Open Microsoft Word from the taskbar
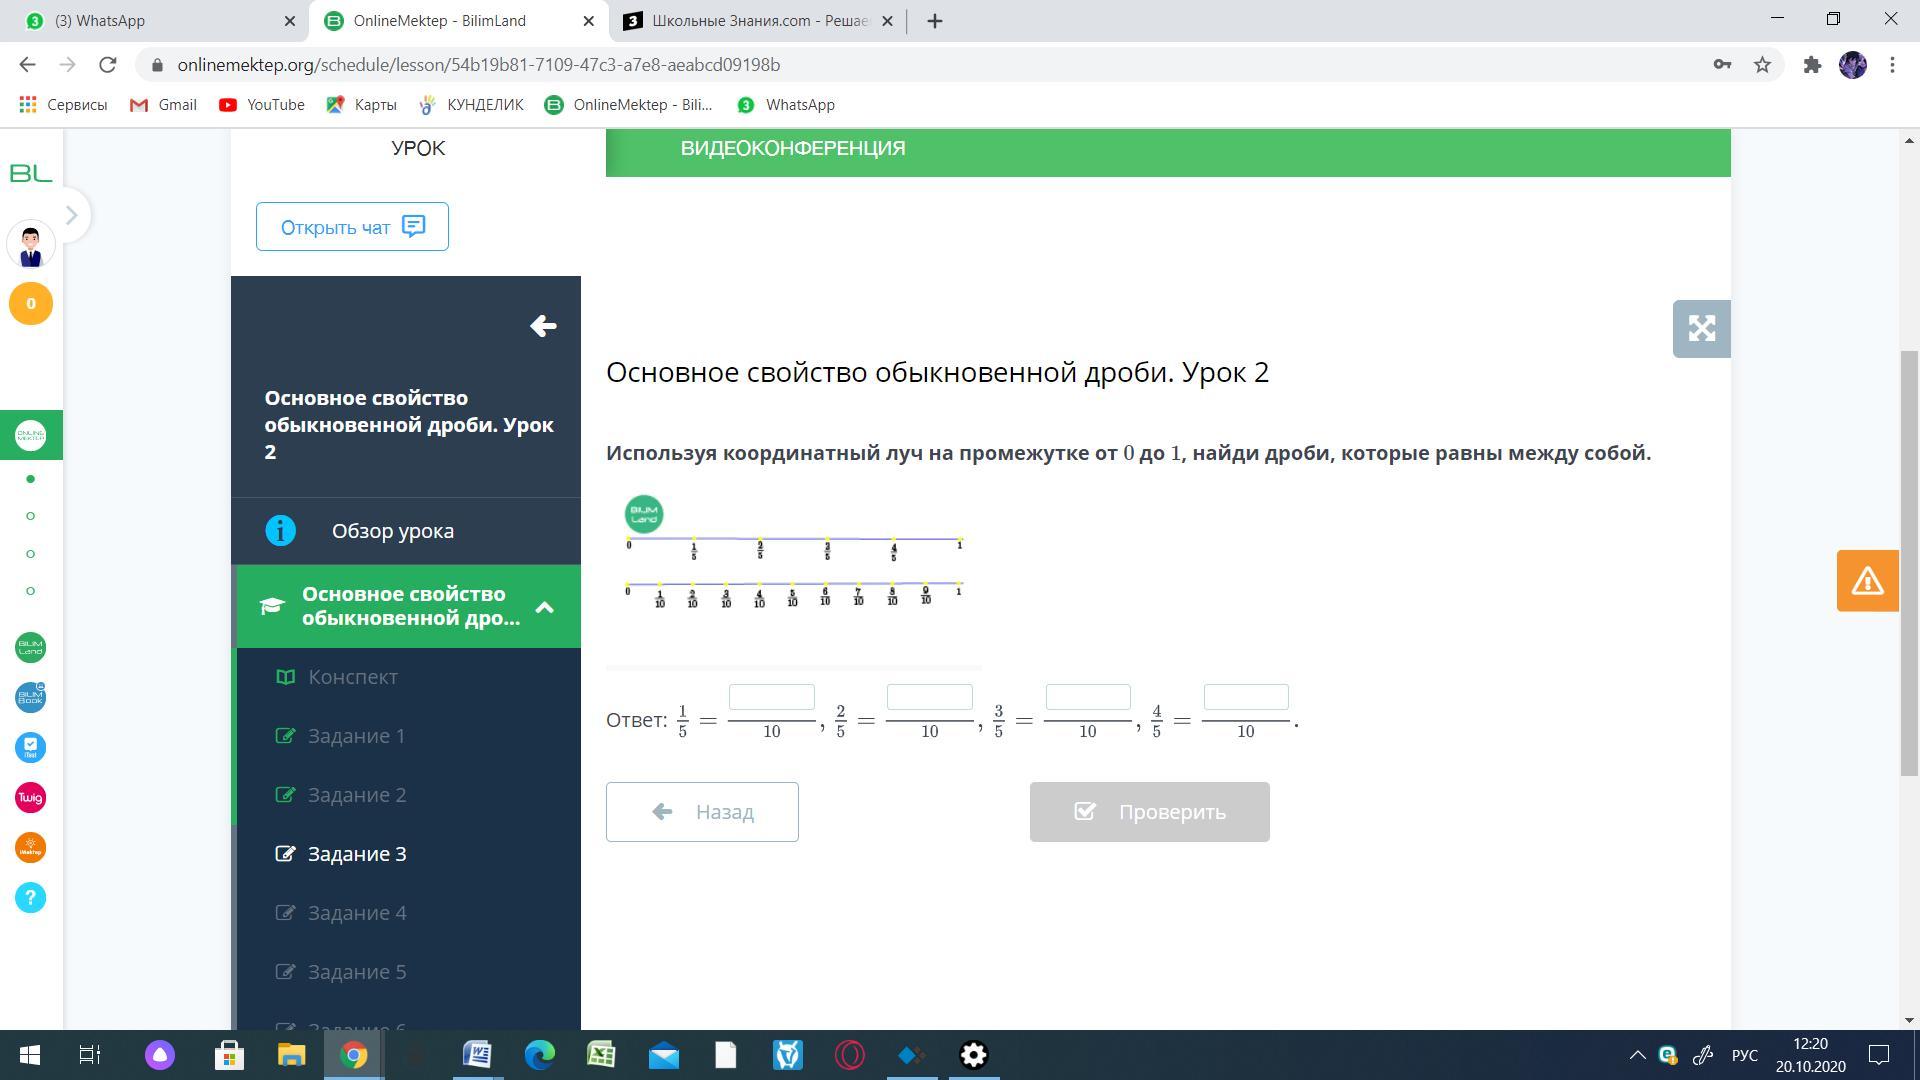The height and width of the screenshot is (1080, 1920). (x=477, y=1055)
